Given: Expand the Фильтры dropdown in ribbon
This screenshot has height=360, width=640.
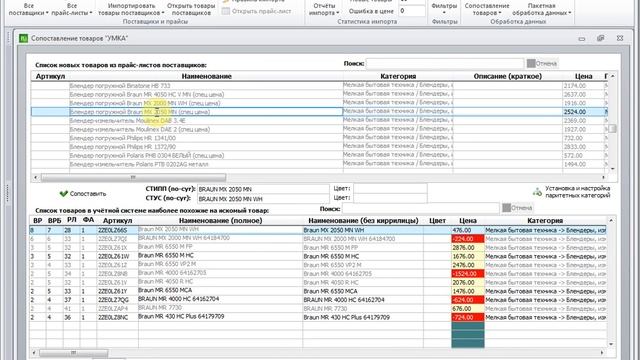Looking at the screenshot, I should tap(444, 9).
